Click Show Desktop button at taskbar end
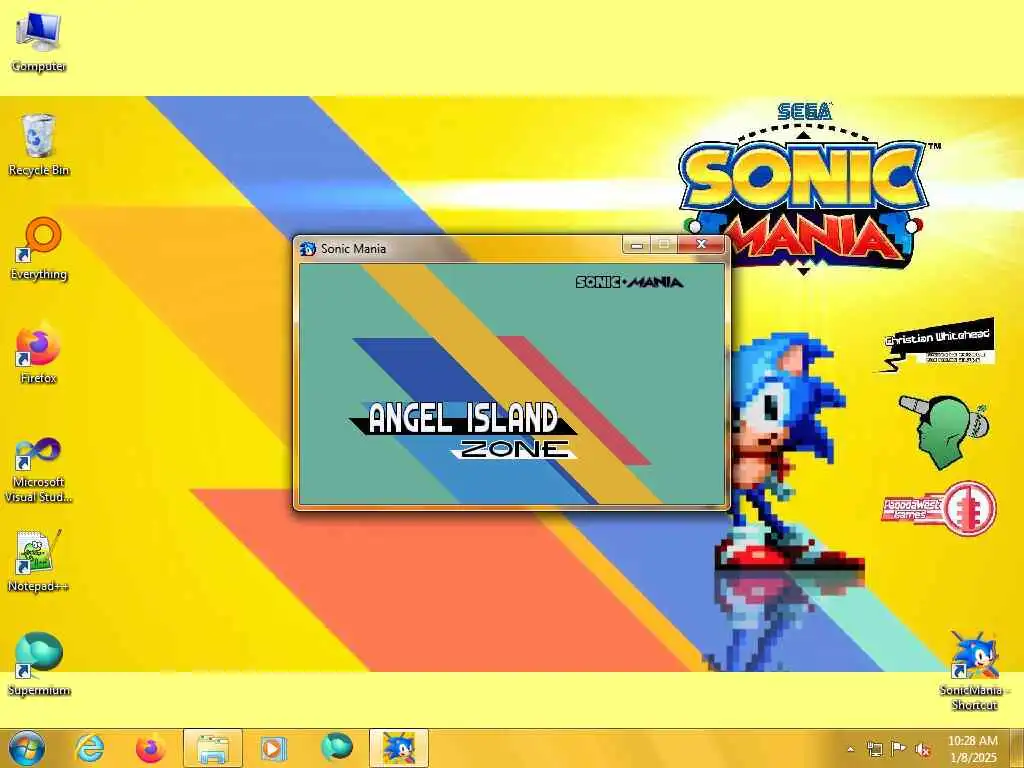 click(1017, 749)
